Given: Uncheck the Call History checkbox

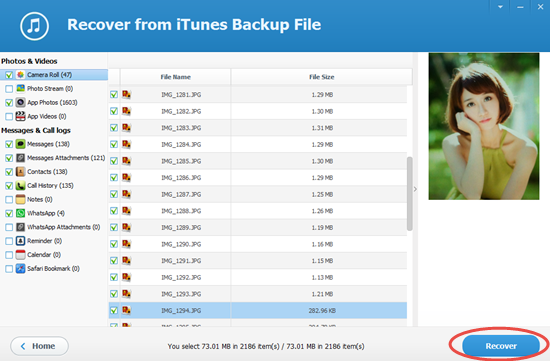Looking at the screenshot, I should coord(9,186).
